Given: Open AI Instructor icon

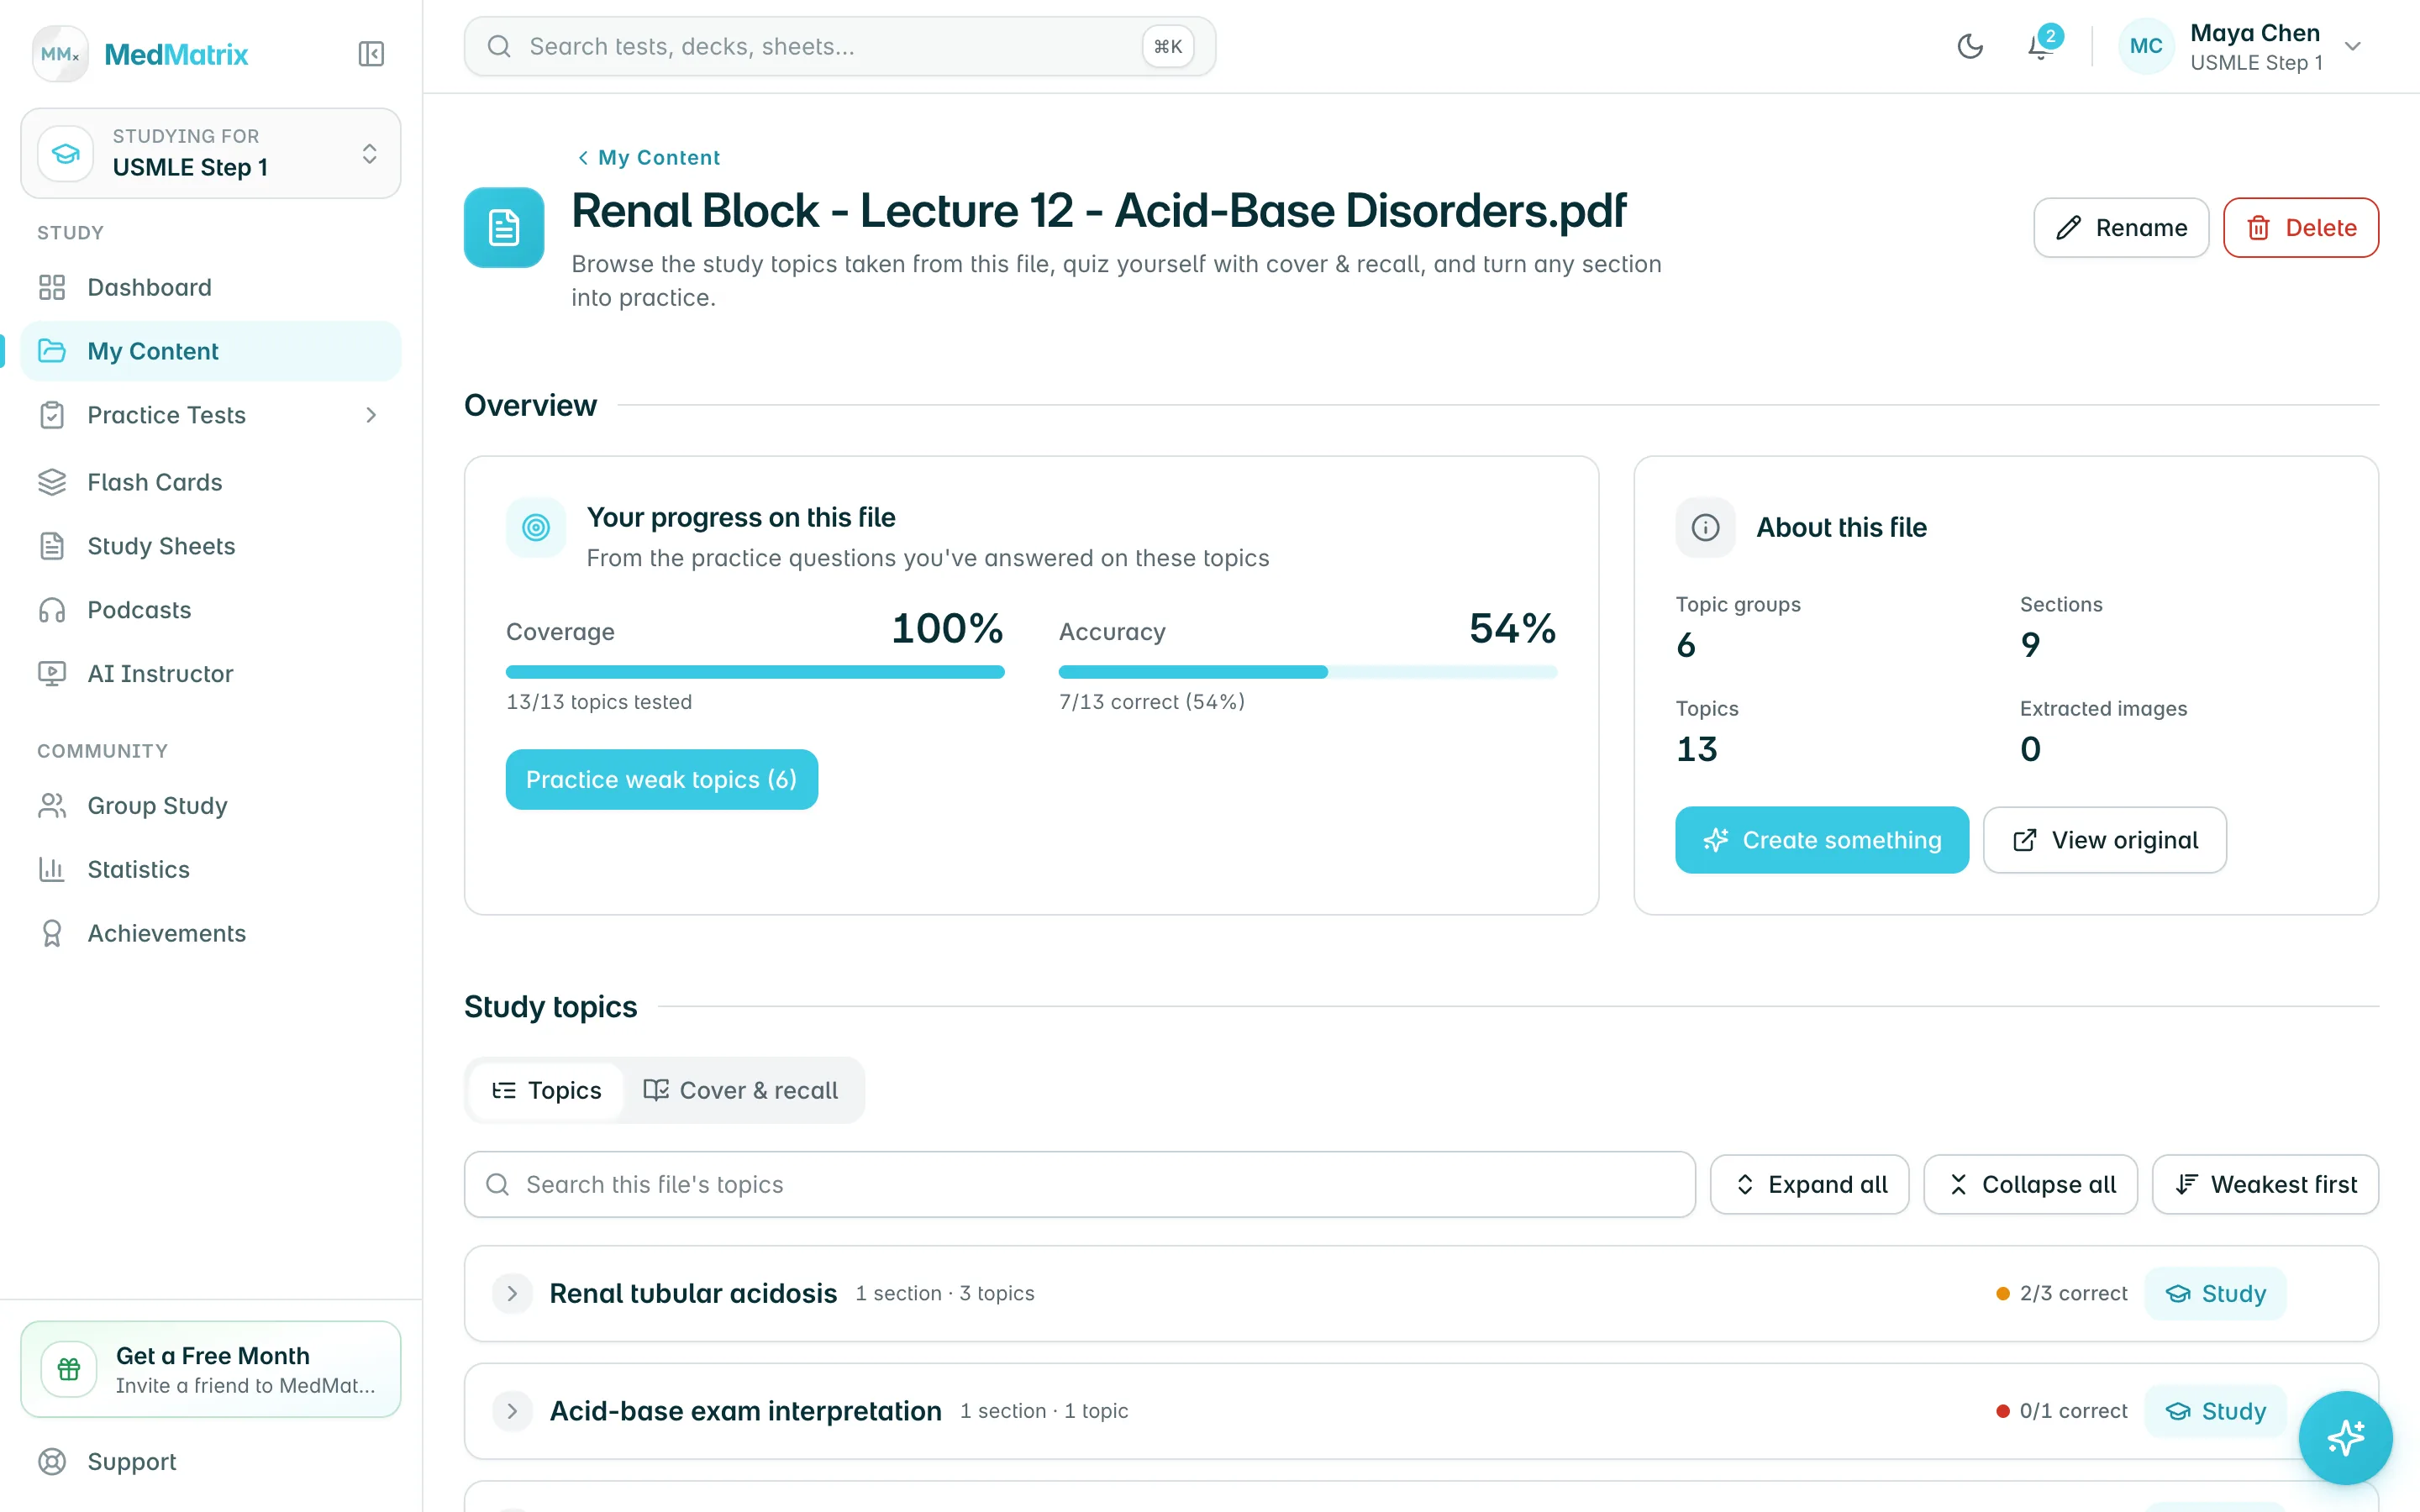Looking at the screenshot, I should [52, 674].
